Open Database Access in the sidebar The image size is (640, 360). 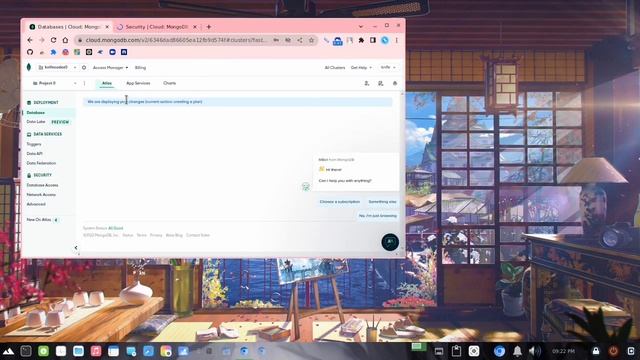click(42, 185)
